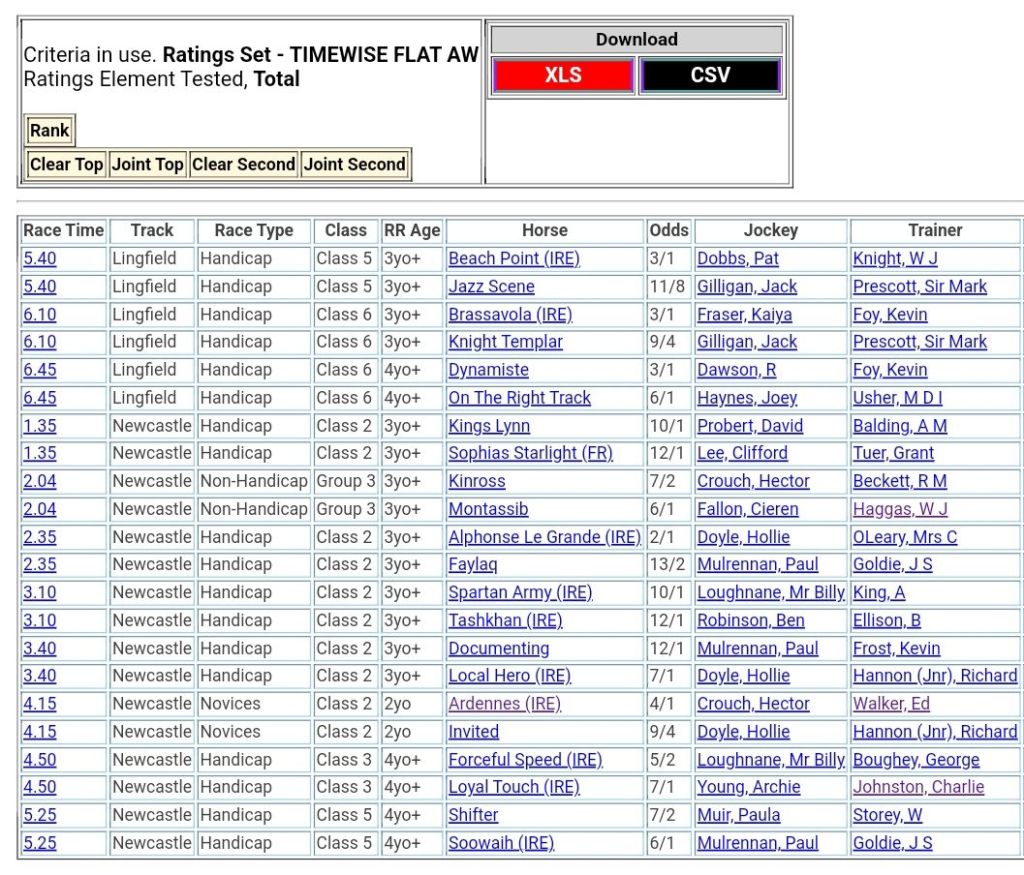Open jockey Muir, Paula link
The image size is (1024, 875).
click(738, 815)
